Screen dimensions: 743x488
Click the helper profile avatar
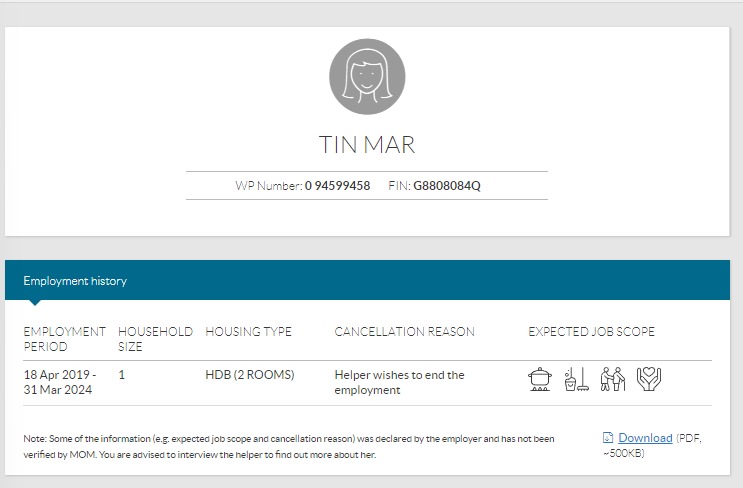(367, 77)
